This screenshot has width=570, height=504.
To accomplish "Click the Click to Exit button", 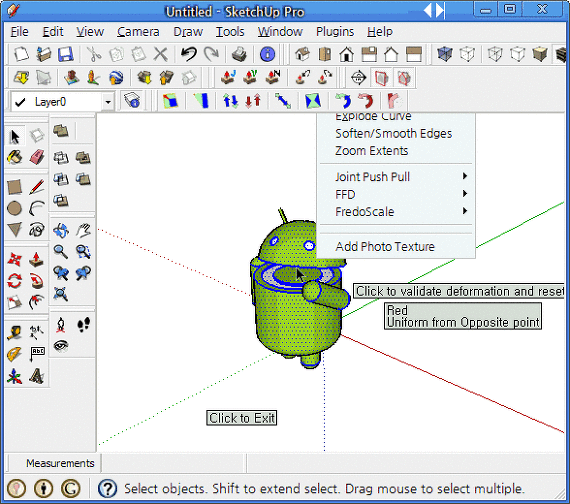I will tap(242, 418).
